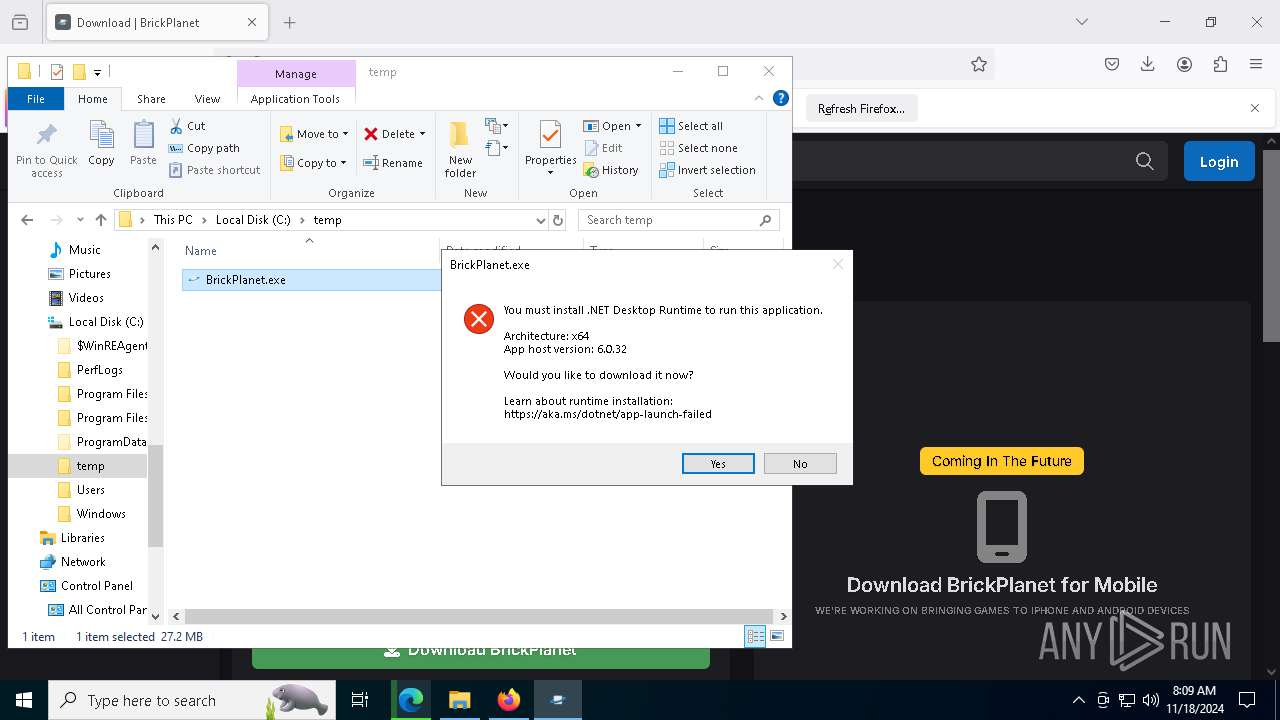Refresh the temp folder view
The width and height of the screenshot is (1280, 720).
coord(558,220)
